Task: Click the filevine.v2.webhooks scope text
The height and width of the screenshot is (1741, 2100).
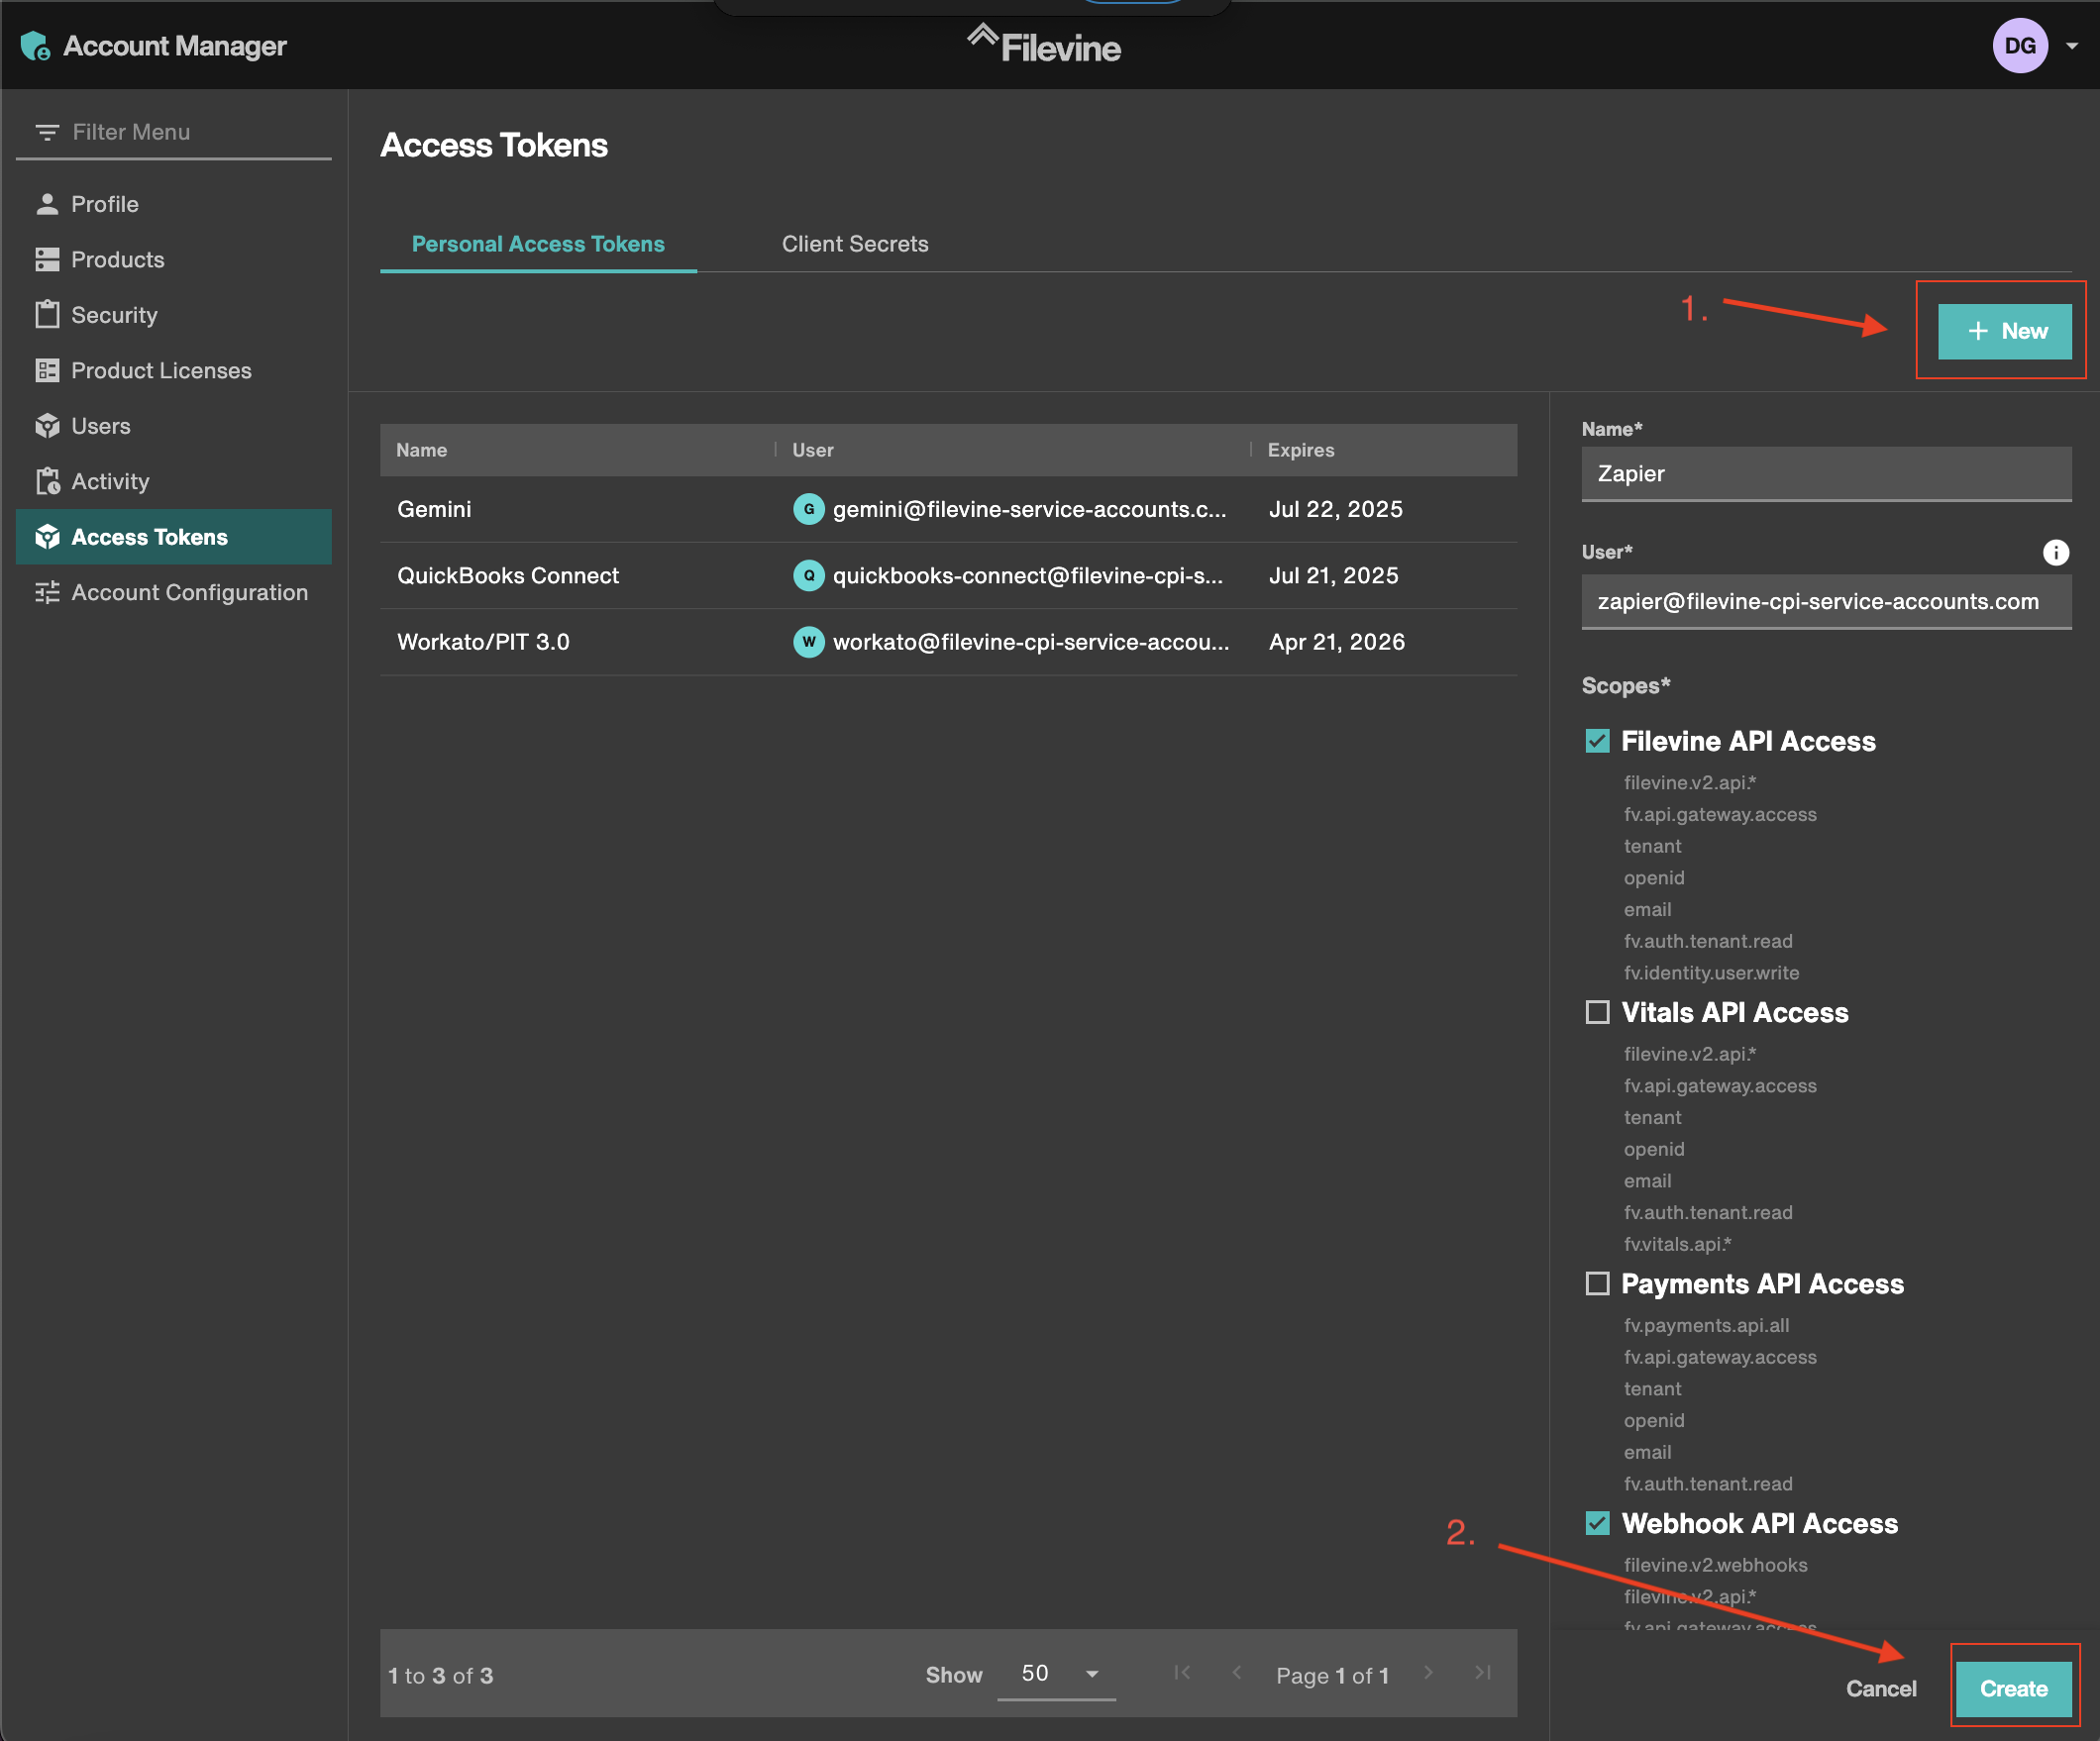Action: click(1715, 1565)
